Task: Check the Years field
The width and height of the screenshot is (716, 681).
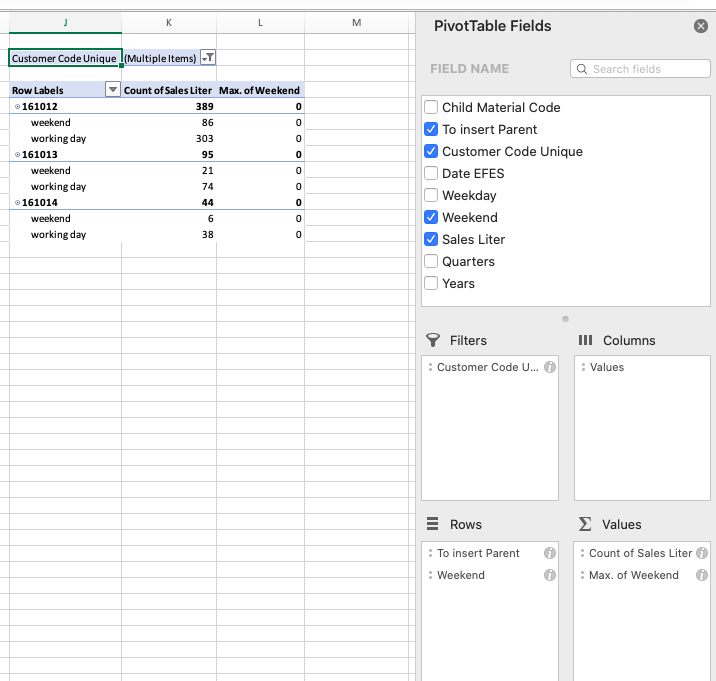Action: 431,283
